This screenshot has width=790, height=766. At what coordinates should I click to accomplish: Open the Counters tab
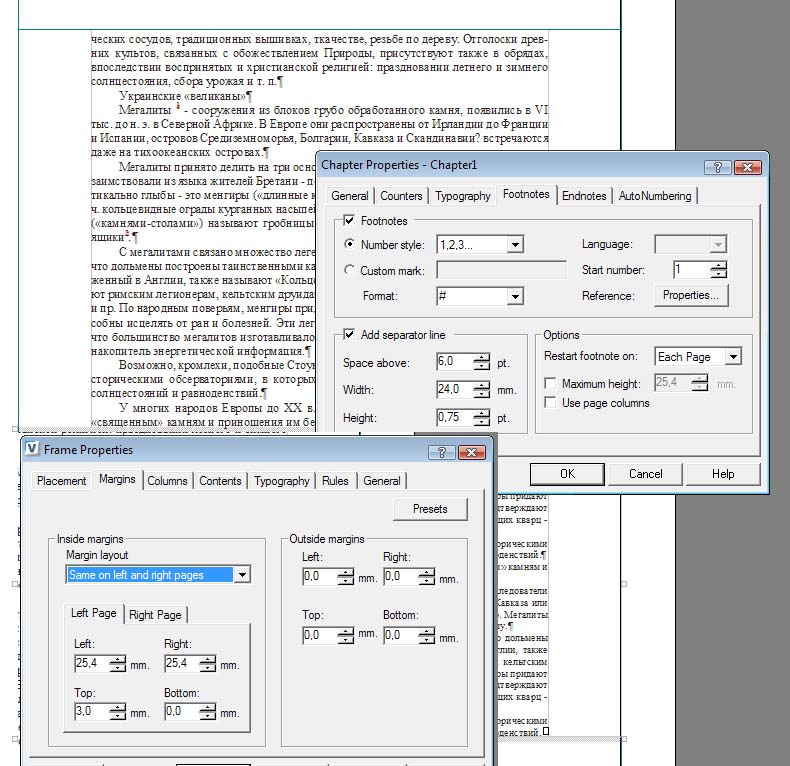click(401, 196)
